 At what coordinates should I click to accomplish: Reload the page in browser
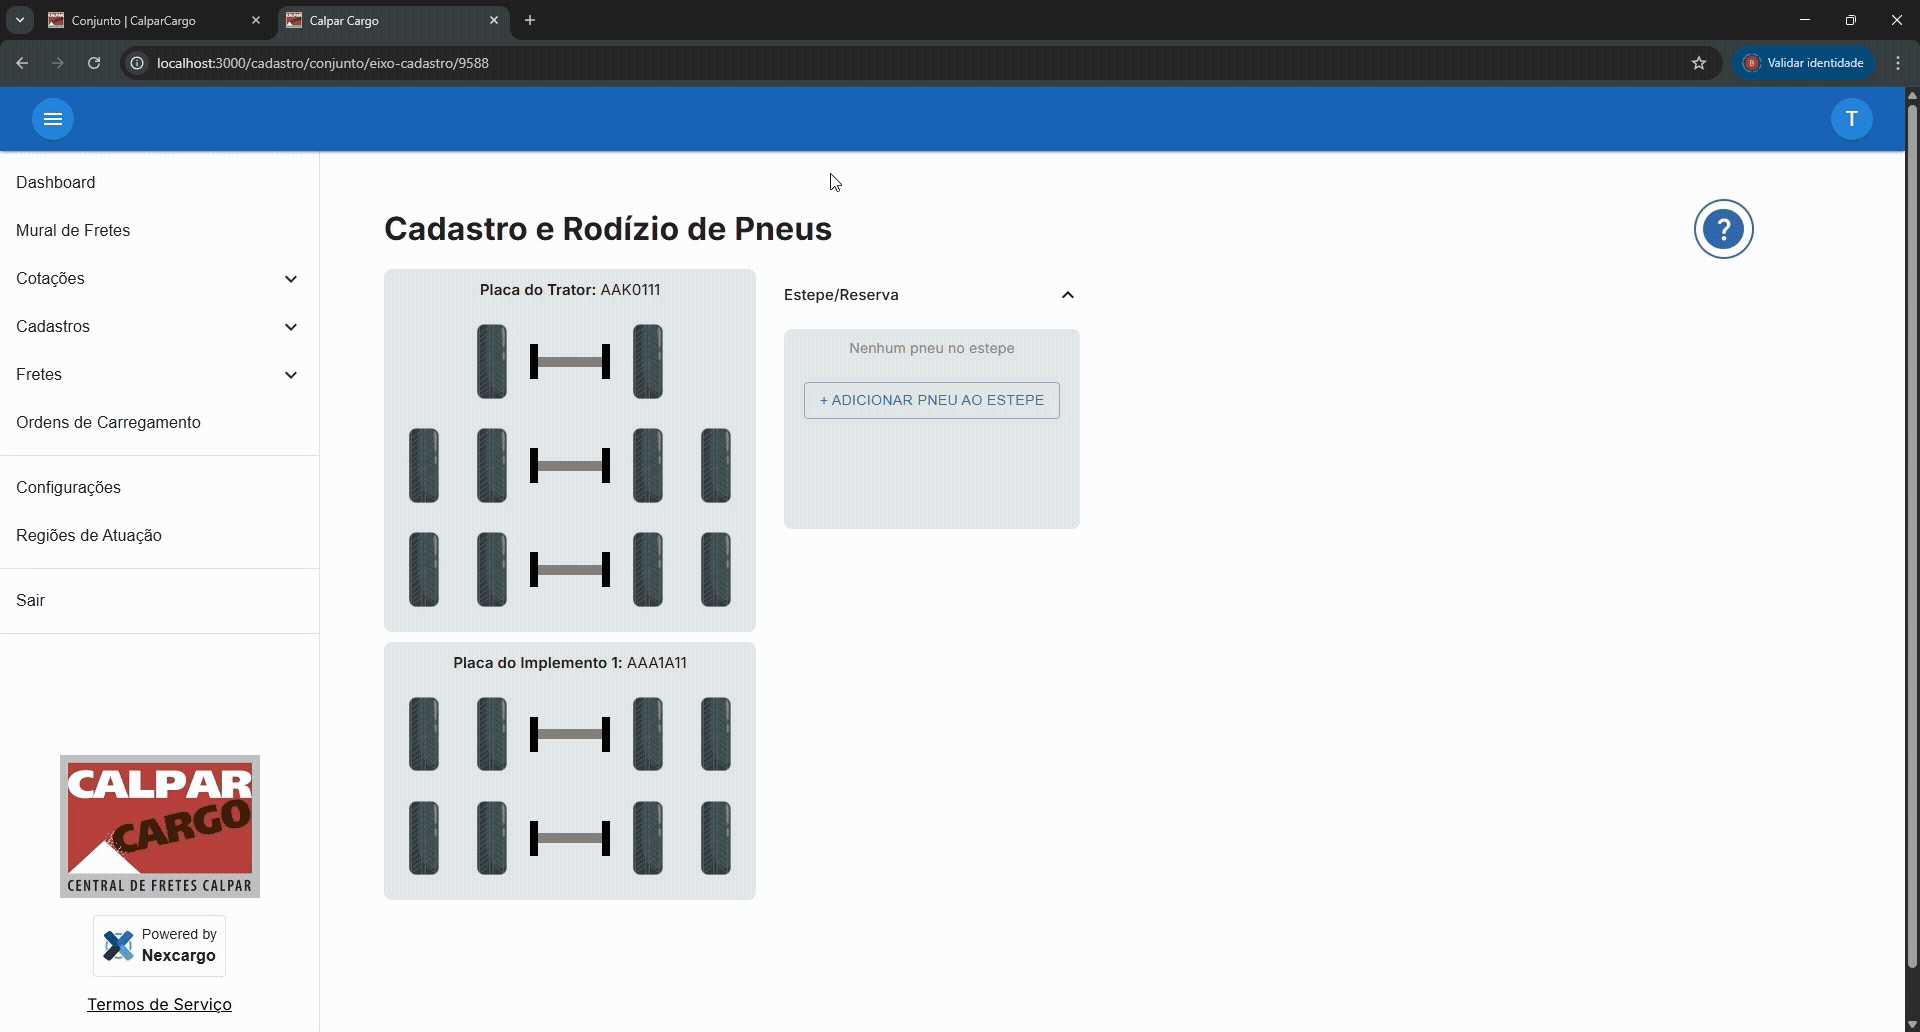pyautogui.click(x=94, y=63)
